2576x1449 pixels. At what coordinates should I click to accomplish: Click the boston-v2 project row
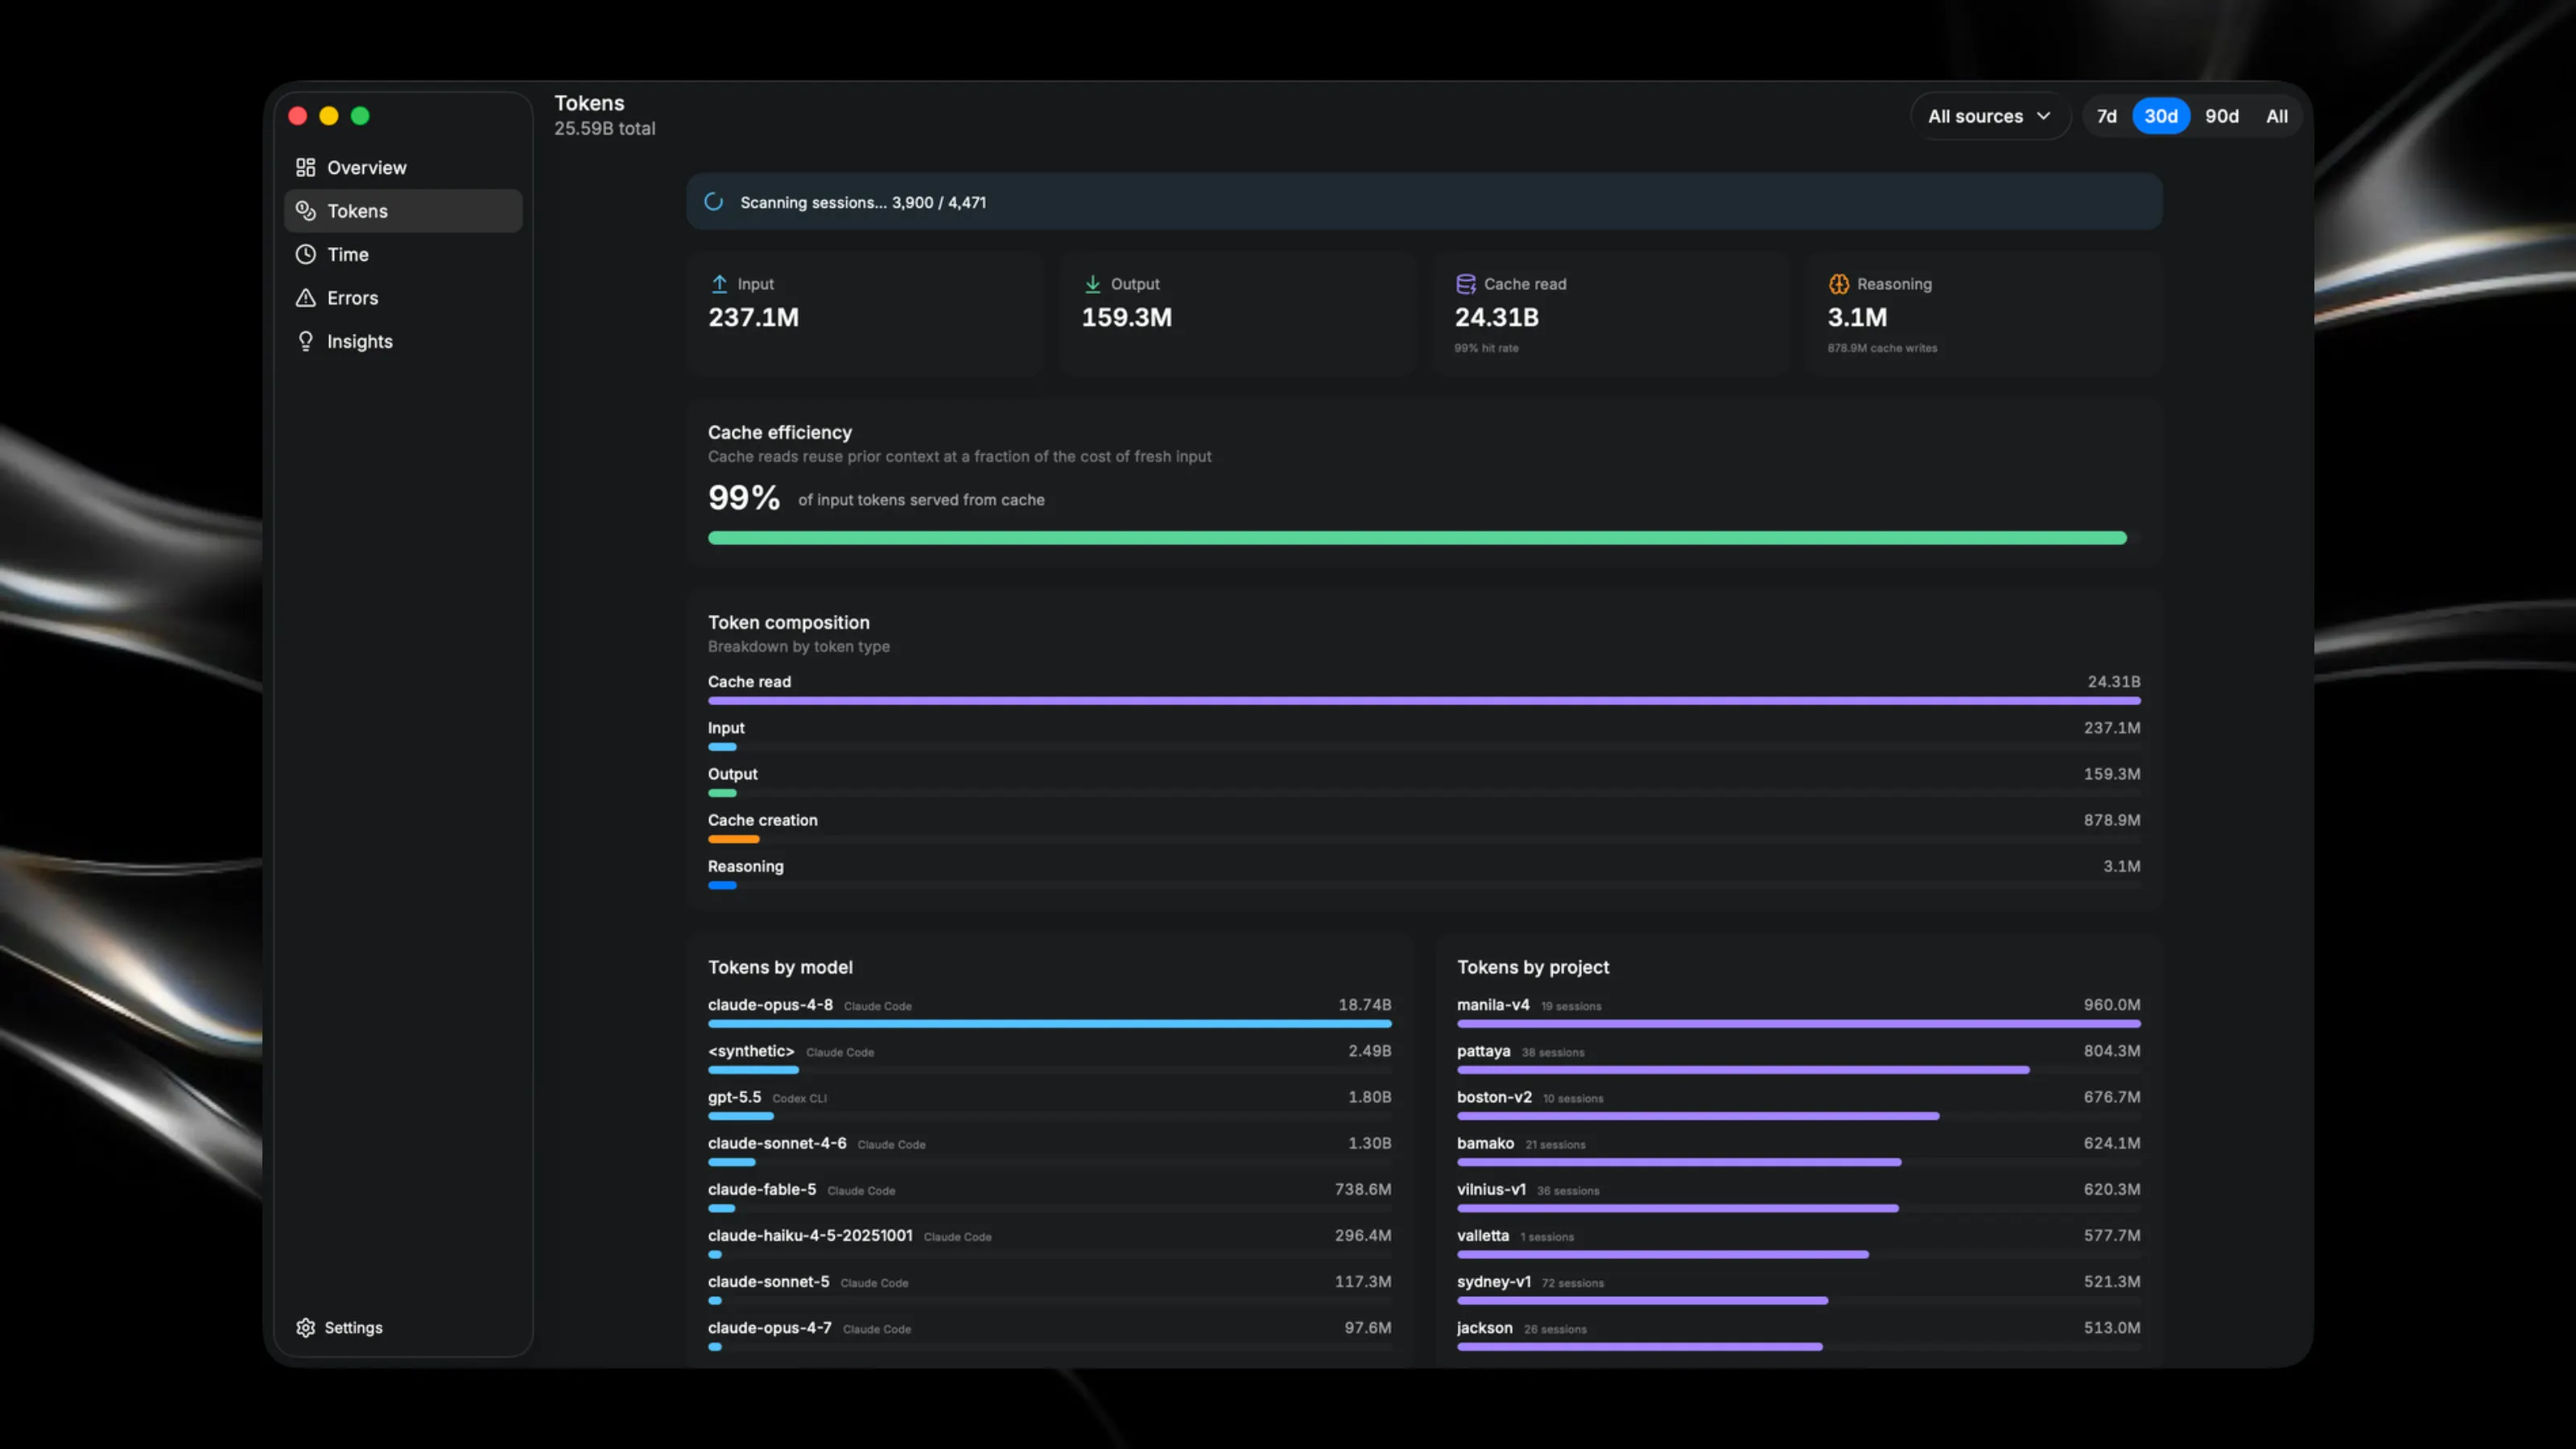click(x=1798, y=1104)
